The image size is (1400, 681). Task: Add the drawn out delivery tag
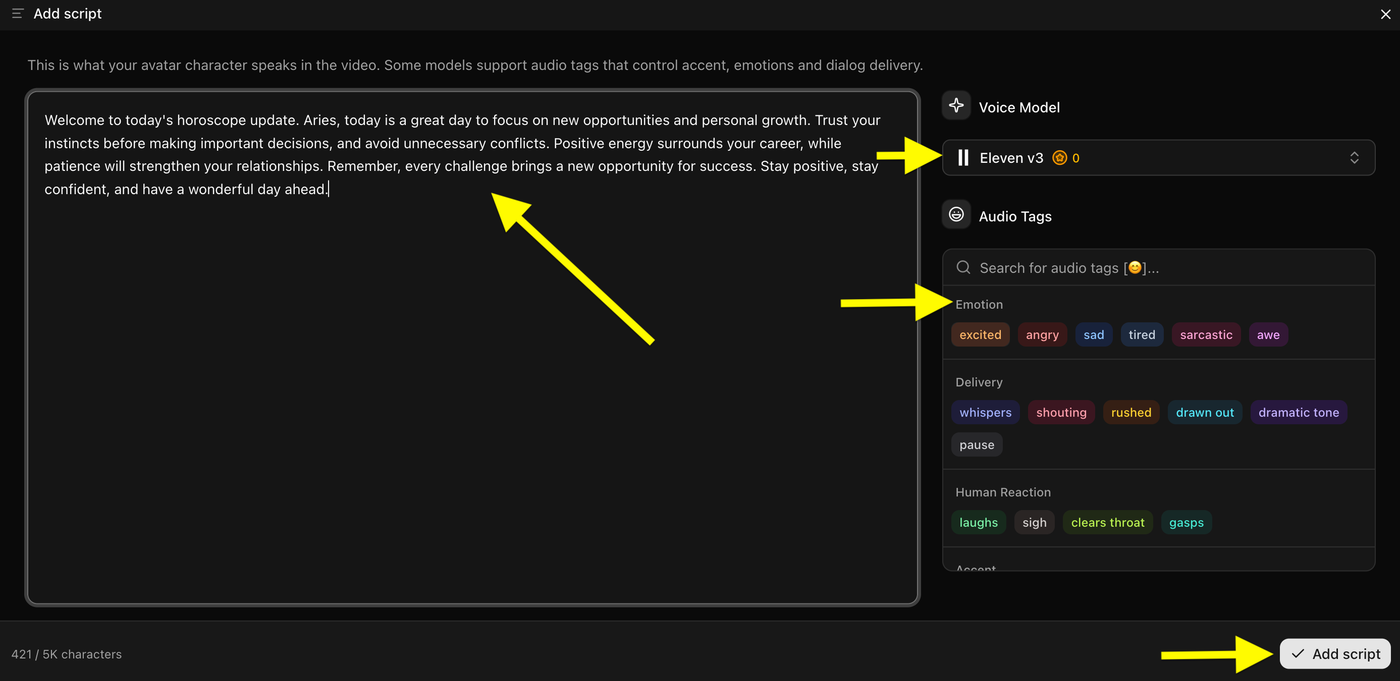point(1205,412)
